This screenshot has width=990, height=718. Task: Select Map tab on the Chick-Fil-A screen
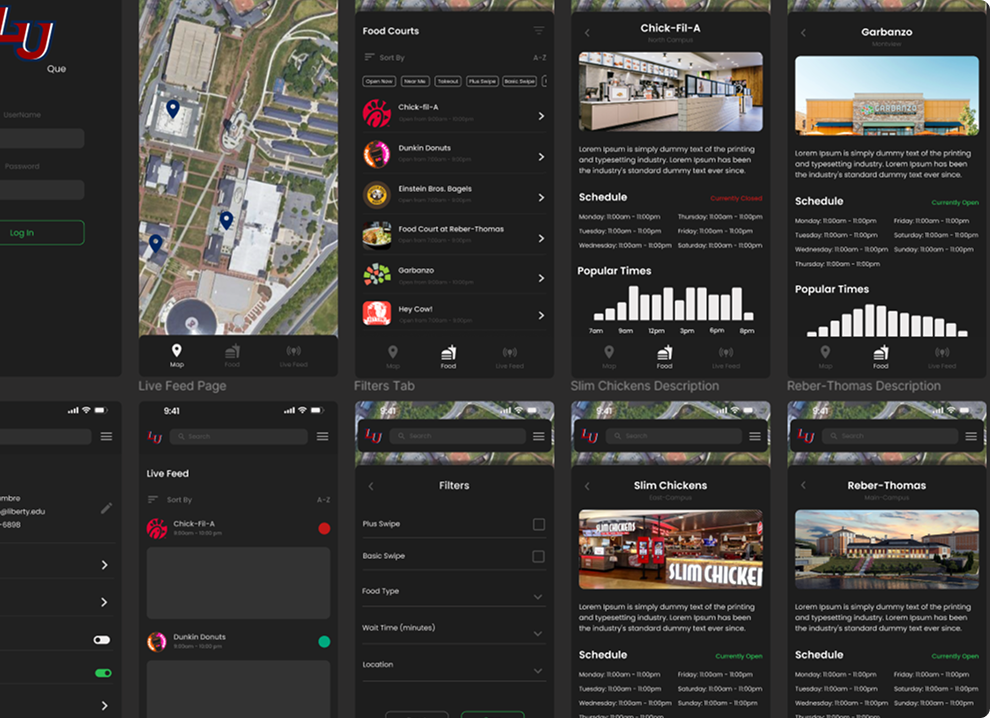[609, 357]
